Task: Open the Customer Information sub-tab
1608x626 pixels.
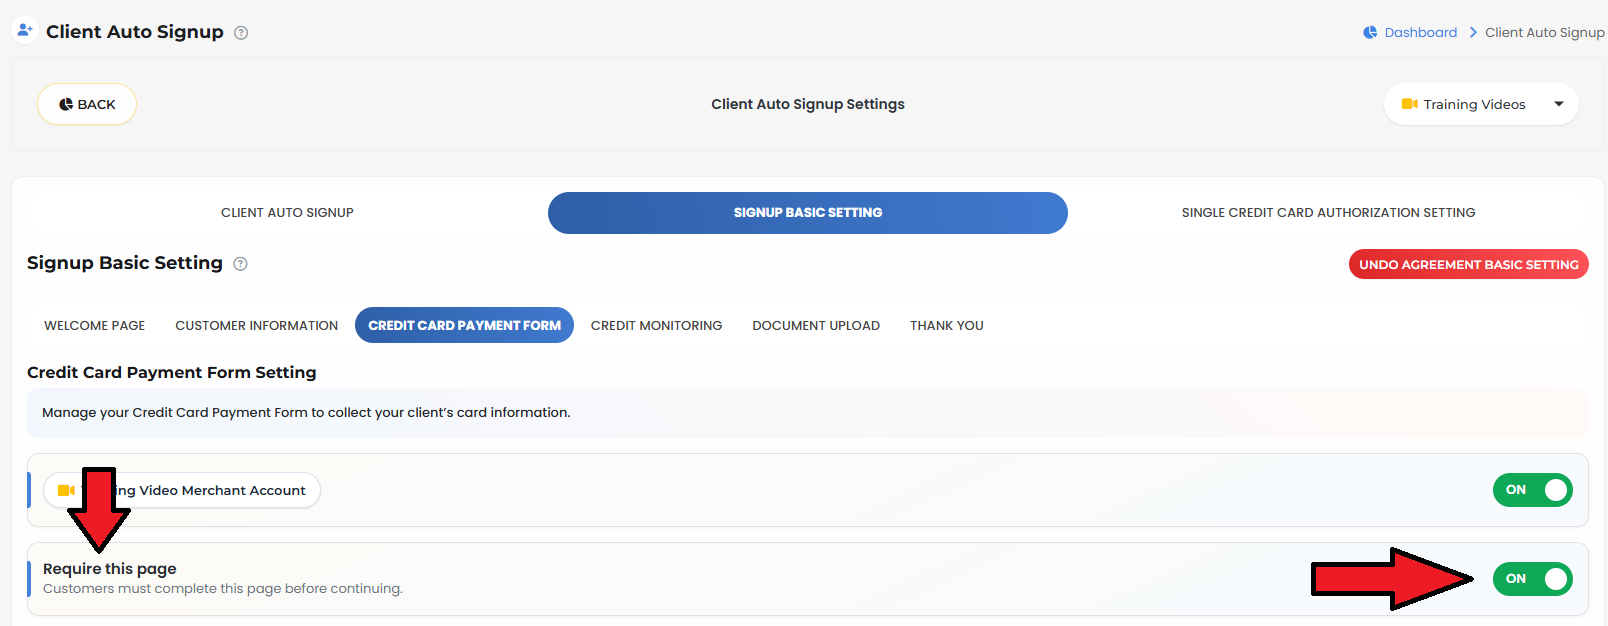Action: (x=257, y=325)
